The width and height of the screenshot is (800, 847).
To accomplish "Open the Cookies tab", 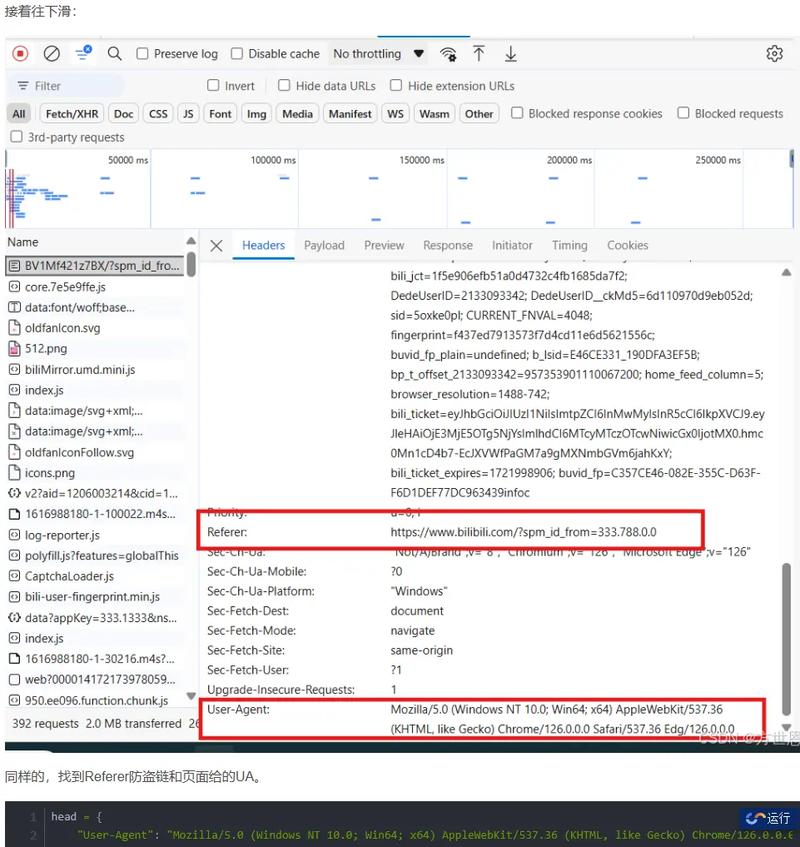I will (x=627, y=245).
